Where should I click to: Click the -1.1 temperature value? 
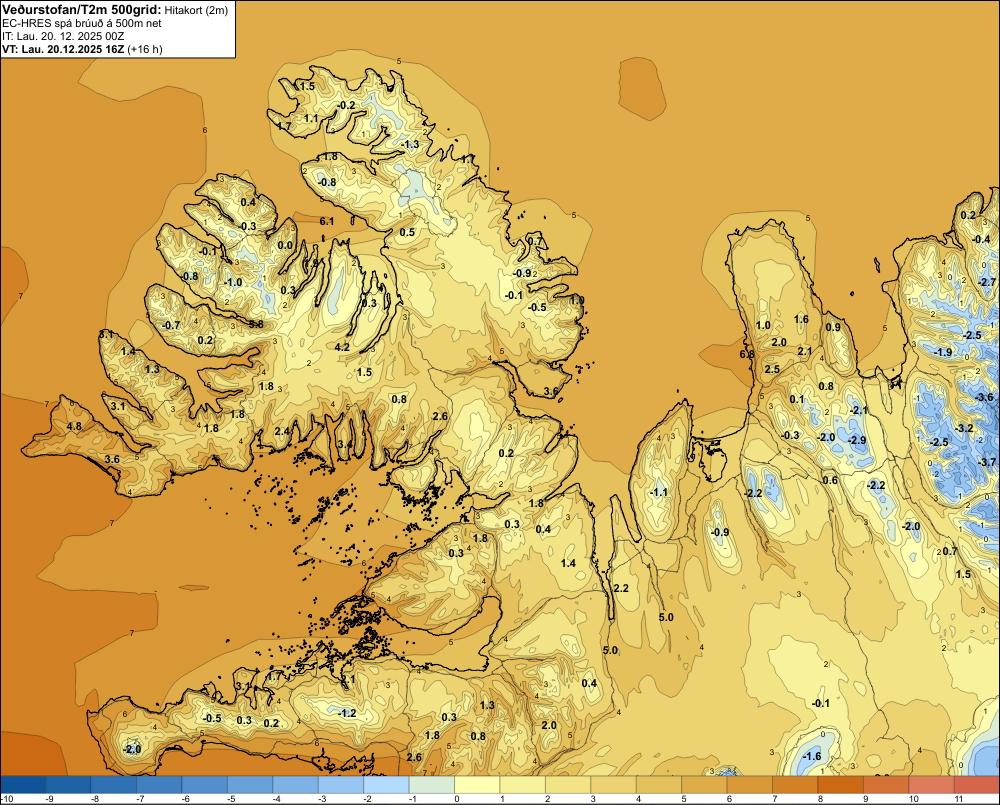(659, 492)
